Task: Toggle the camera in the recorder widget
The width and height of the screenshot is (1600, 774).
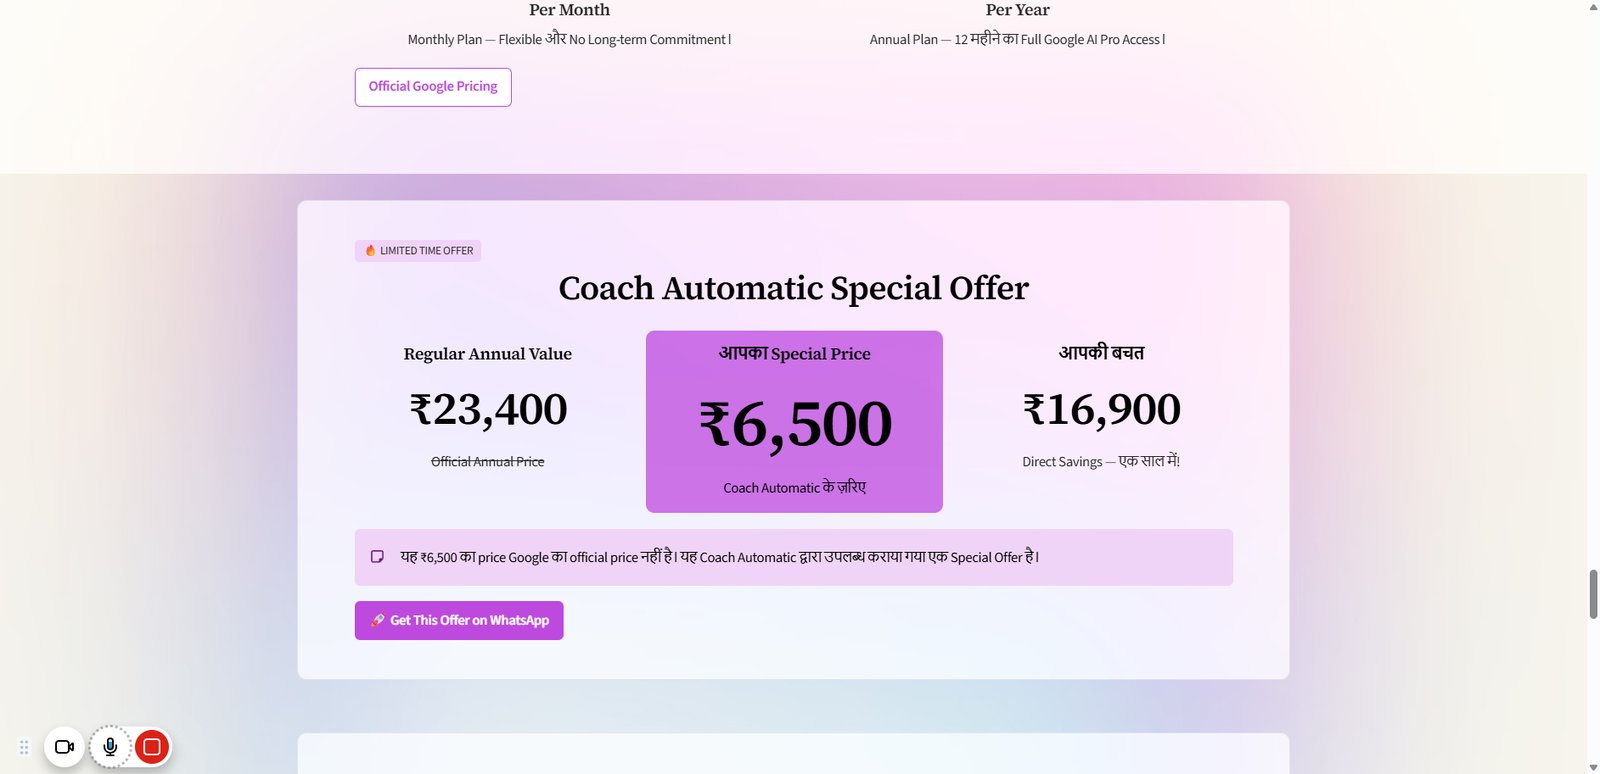Action: (65, 747)
